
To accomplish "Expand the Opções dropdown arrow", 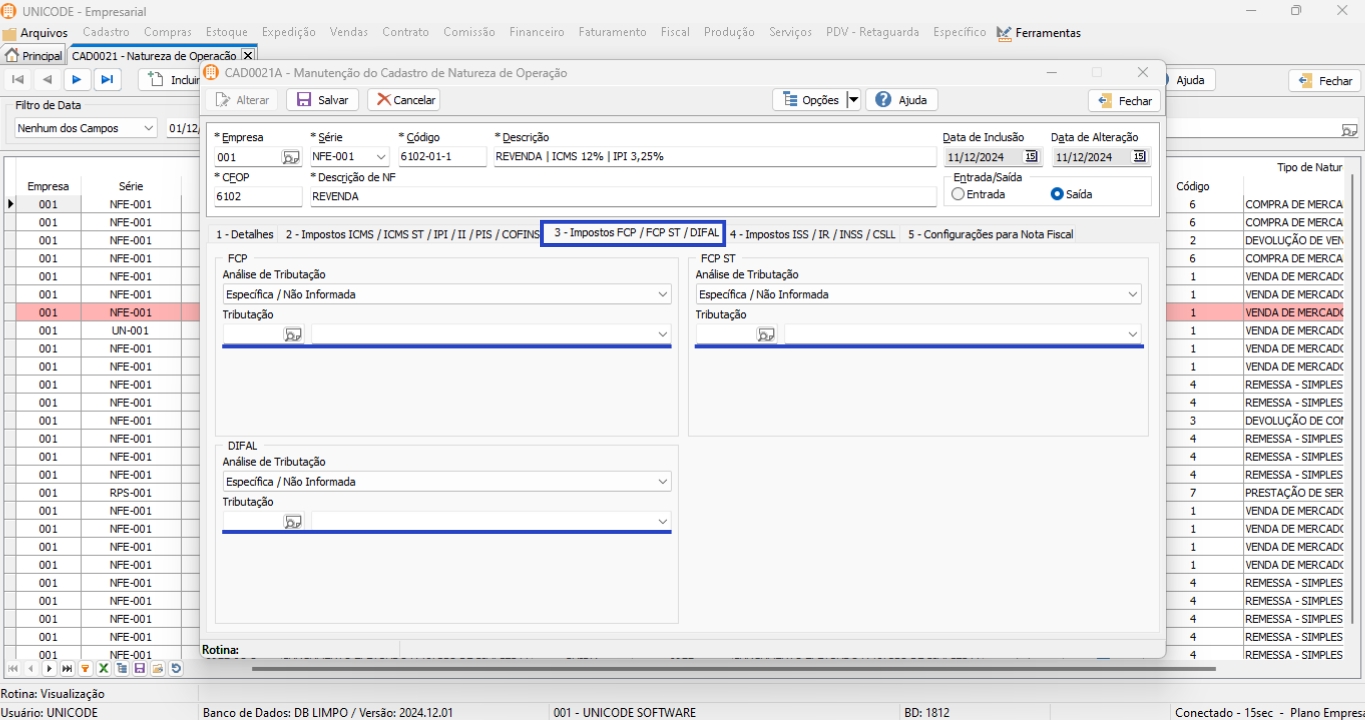I will [x=853, y=100].
